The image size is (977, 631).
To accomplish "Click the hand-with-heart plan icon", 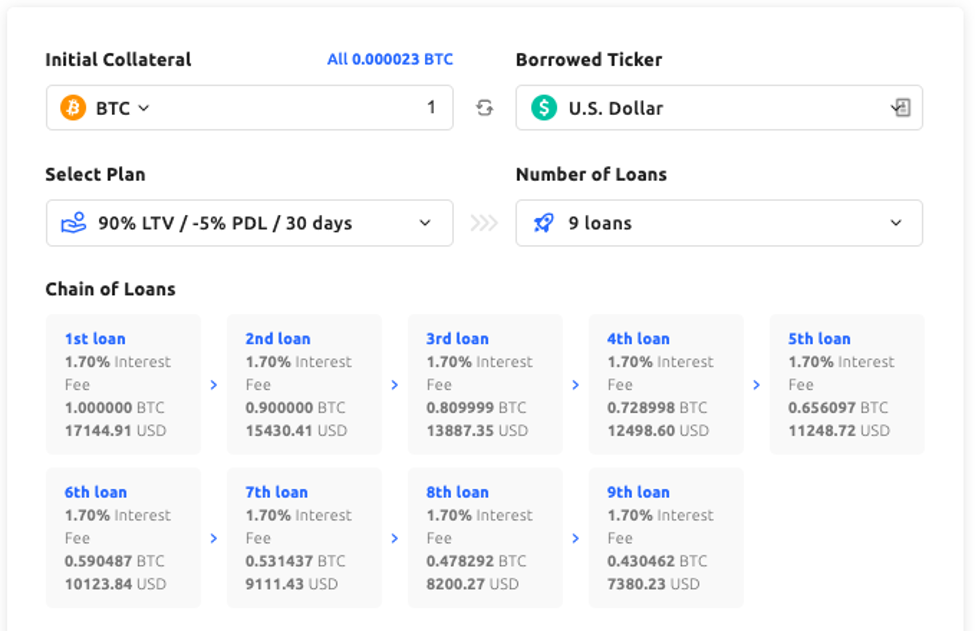I will (74, 223).
